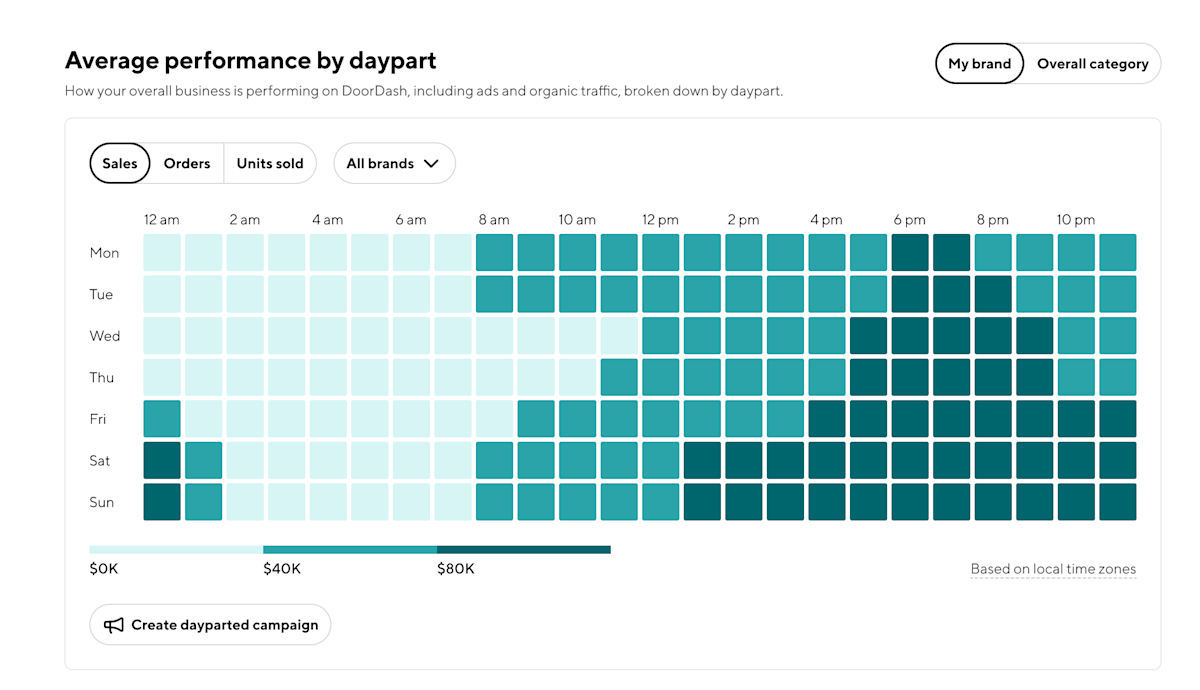Click the 10 pm column label
Viewport: 1200px width, 690px height.
1076,220
